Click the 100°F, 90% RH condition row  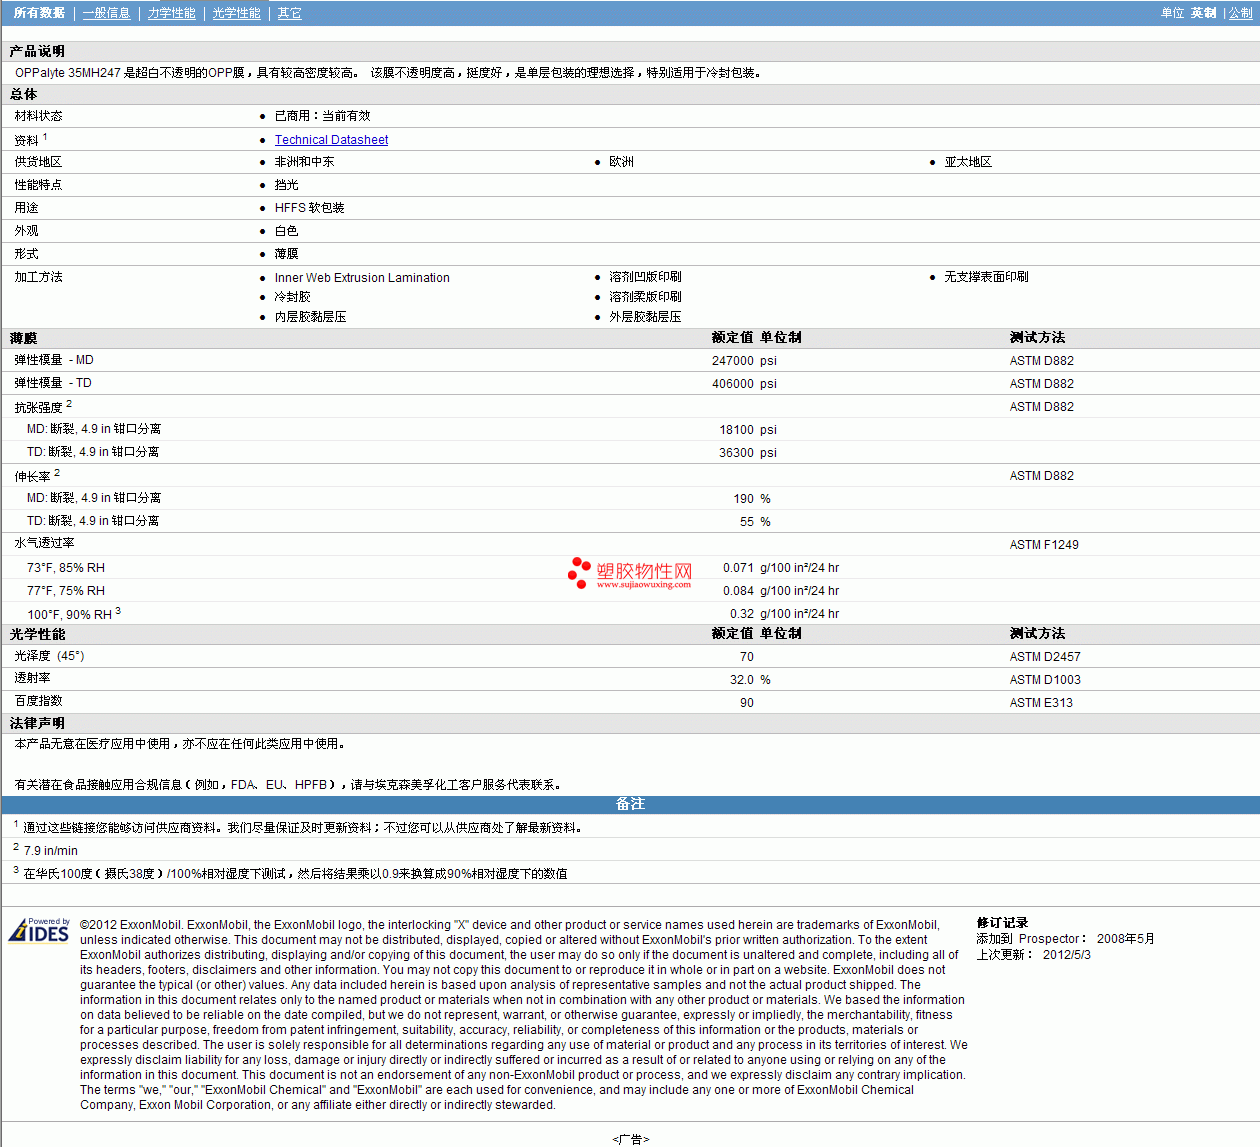[x=74, y=614]
